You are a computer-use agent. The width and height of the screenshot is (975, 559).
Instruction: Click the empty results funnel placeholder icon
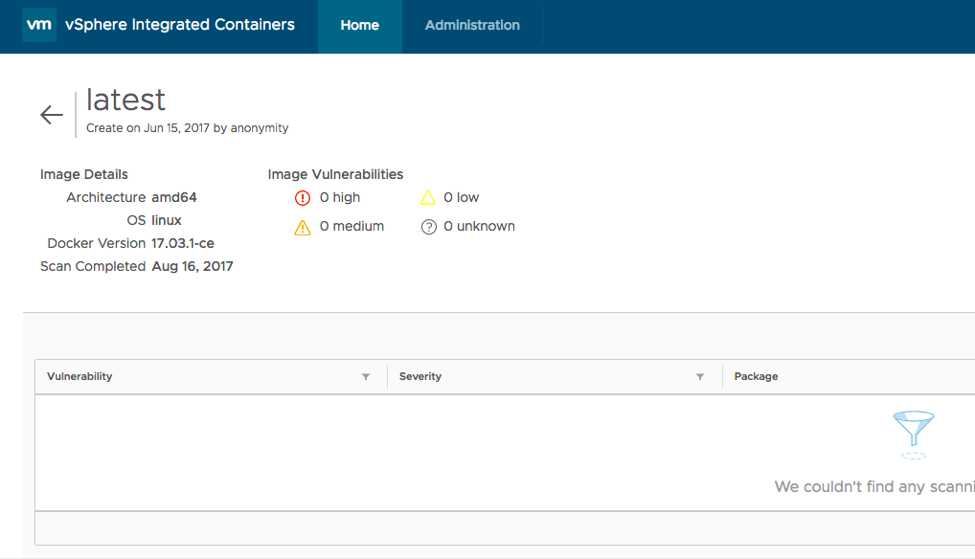(913, 435)
